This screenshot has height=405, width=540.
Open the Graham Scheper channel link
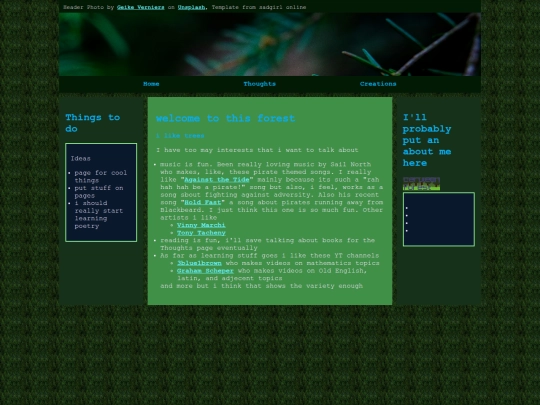[x=205, y=271]
